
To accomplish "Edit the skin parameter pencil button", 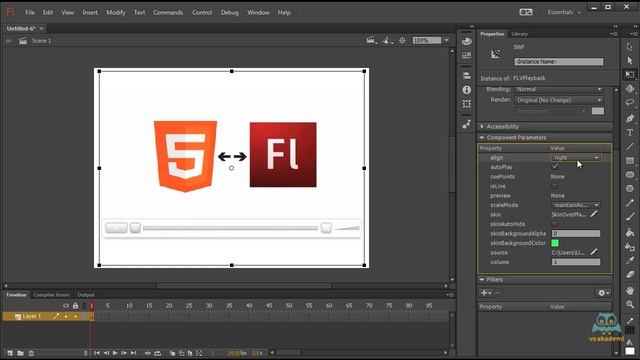I will point(594,214).
